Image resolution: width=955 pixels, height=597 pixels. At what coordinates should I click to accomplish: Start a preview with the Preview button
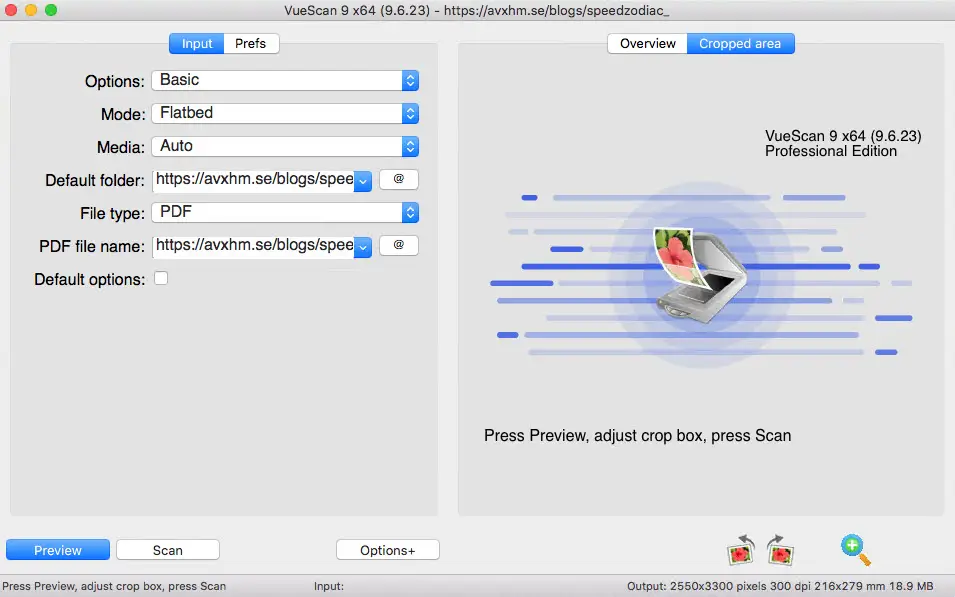pyautogui.click(x=58, y=550)
